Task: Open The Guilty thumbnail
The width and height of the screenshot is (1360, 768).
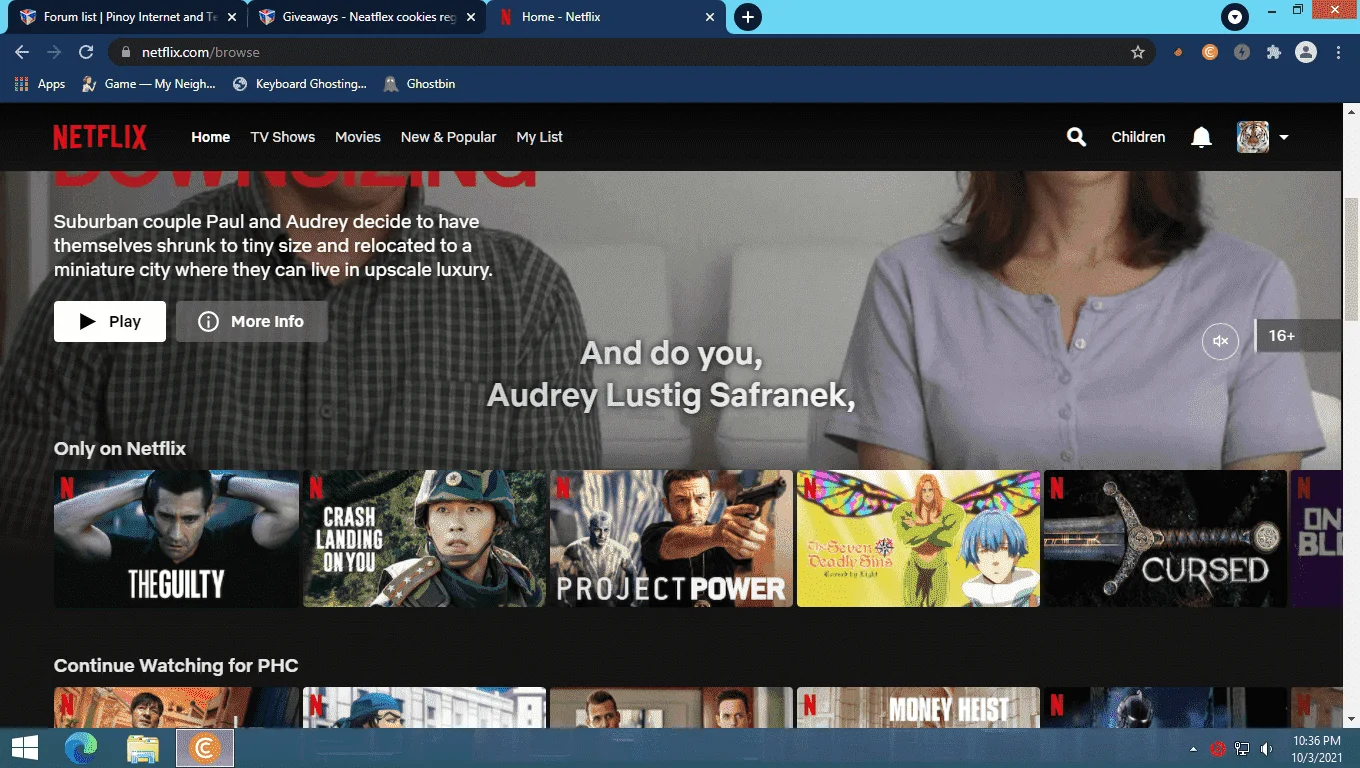Action: click(x=176, y=539)
